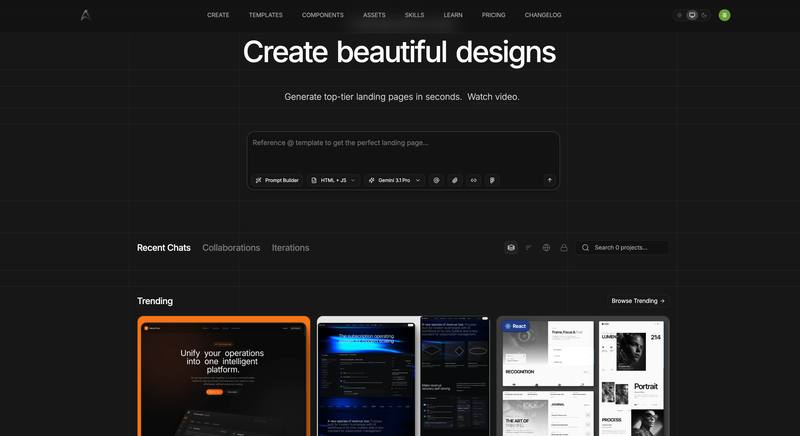The width and height of the screenshot is (800, 436).
Task: Open the Templates nav item
Action: coord(265,15)
